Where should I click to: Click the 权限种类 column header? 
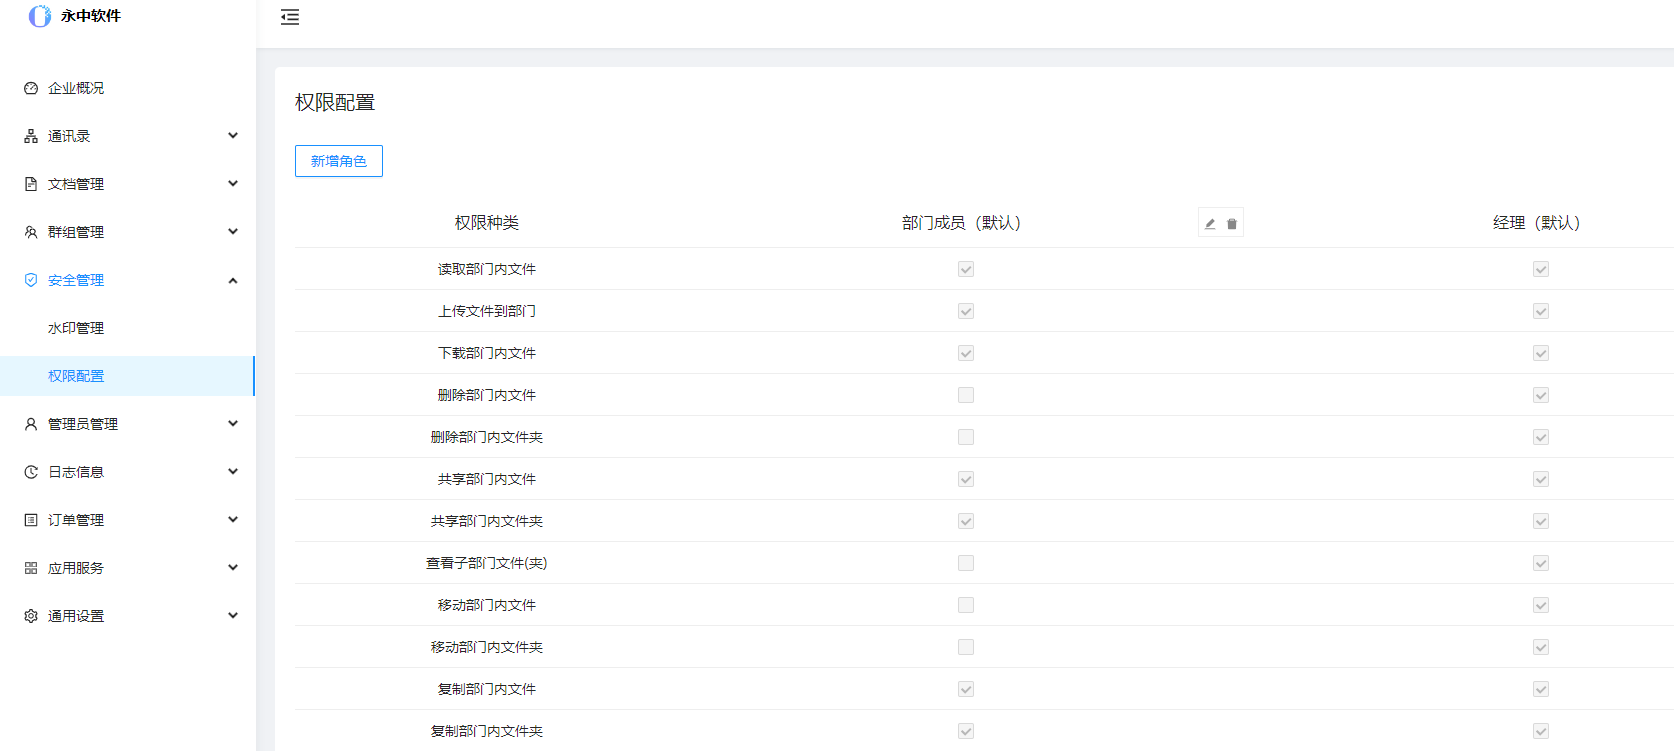(487, 223)
